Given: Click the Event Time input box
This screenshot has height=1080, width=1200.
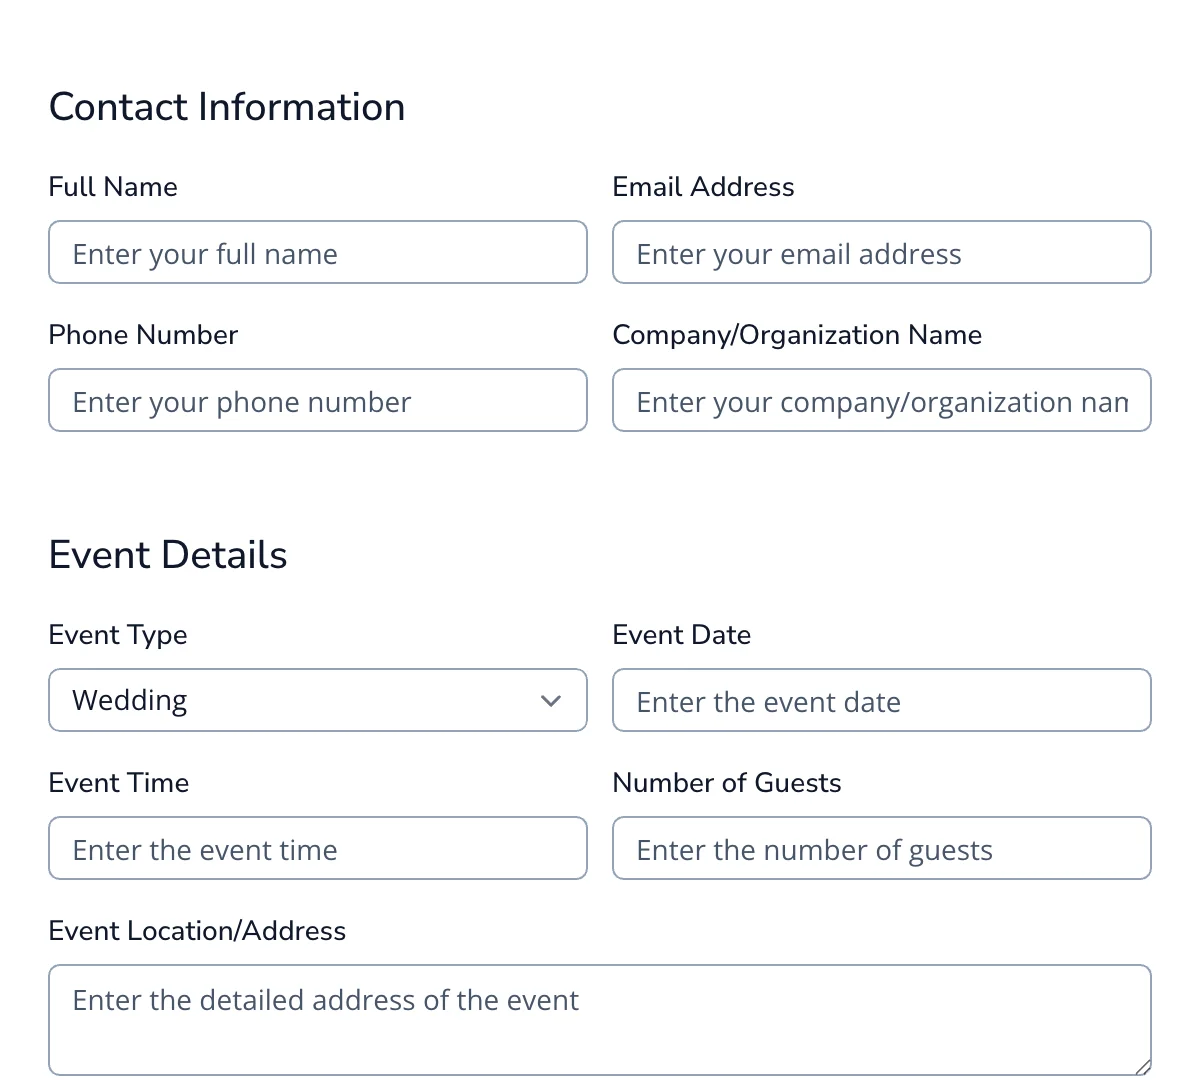Looking at the screenshot, I should (x=317, y=848).
